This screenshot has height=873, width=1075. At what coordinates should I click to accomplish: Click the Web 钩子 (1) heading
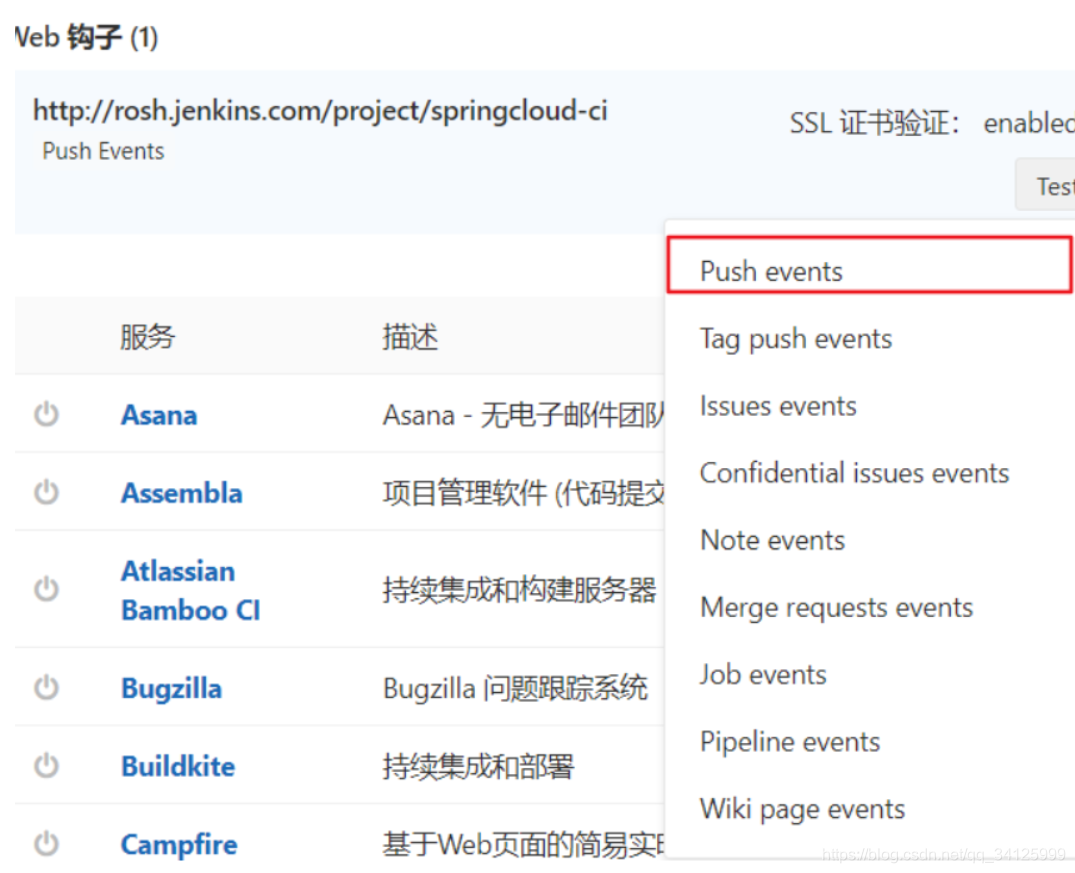(x=86, y=37)
